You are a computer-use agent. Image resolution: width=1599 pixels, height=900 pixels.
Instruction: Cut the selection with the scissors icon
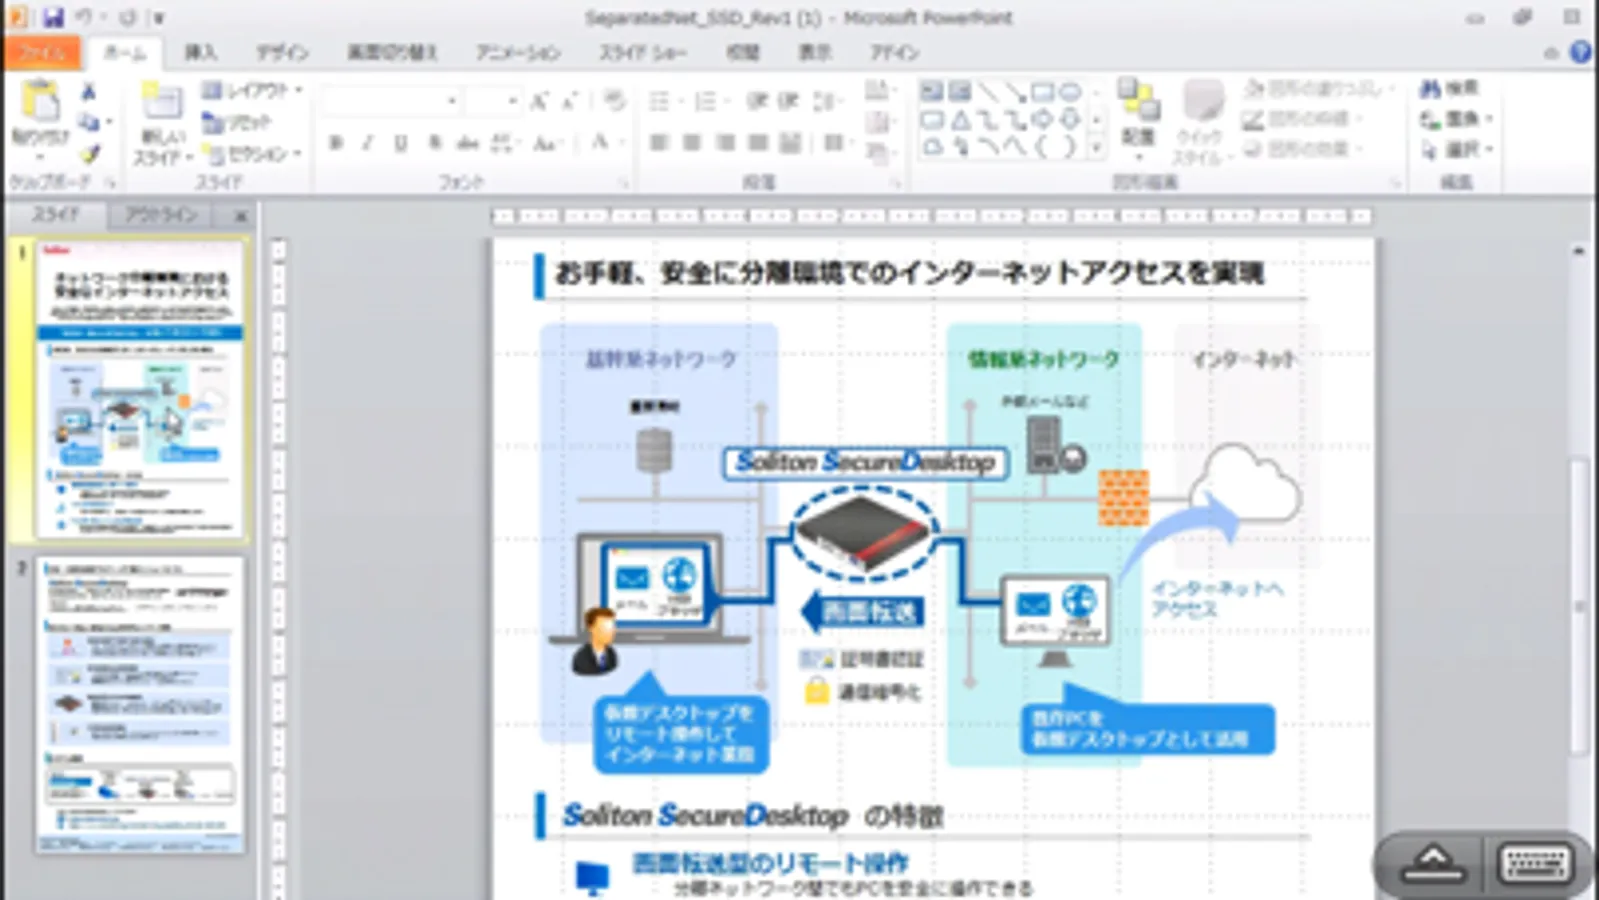pyautogui.click(x=89, y=92)
